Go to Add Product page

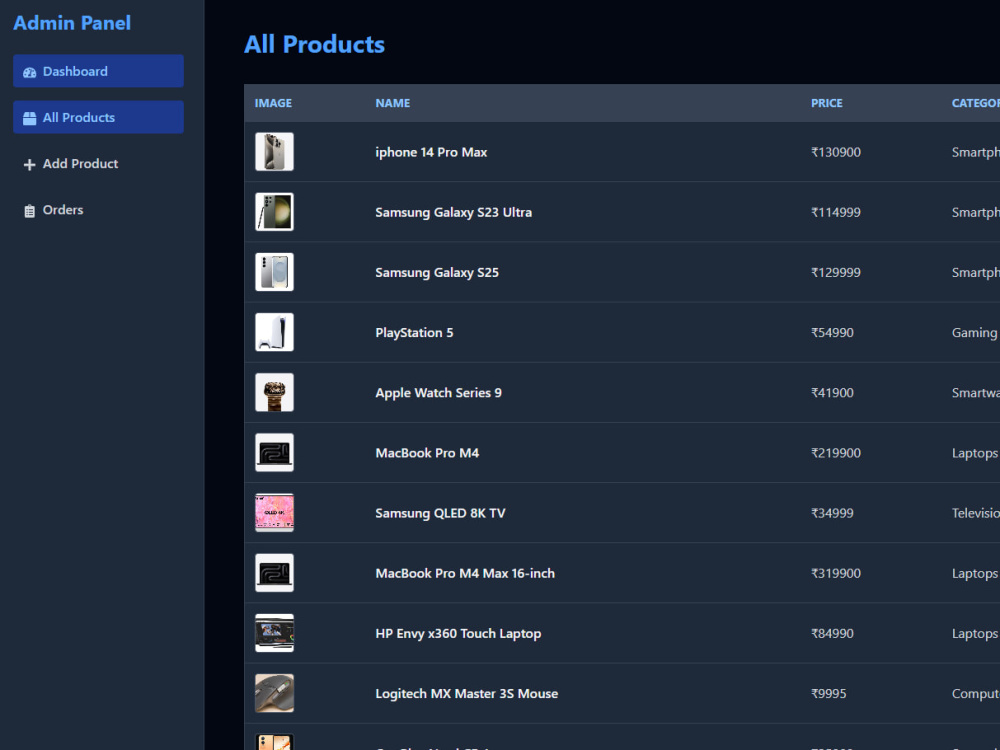pos(98,164)
